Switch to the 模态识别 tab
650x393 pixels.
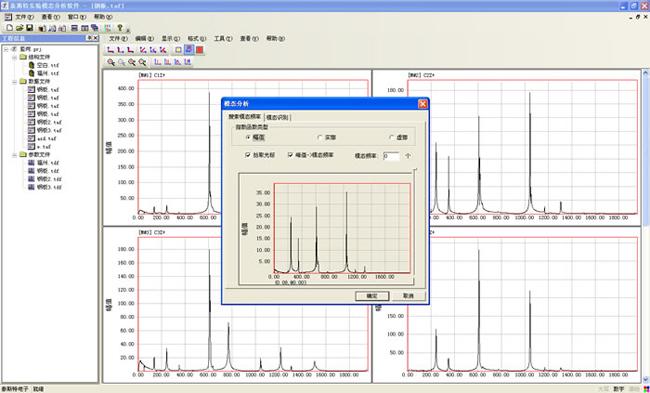point(278,117)
